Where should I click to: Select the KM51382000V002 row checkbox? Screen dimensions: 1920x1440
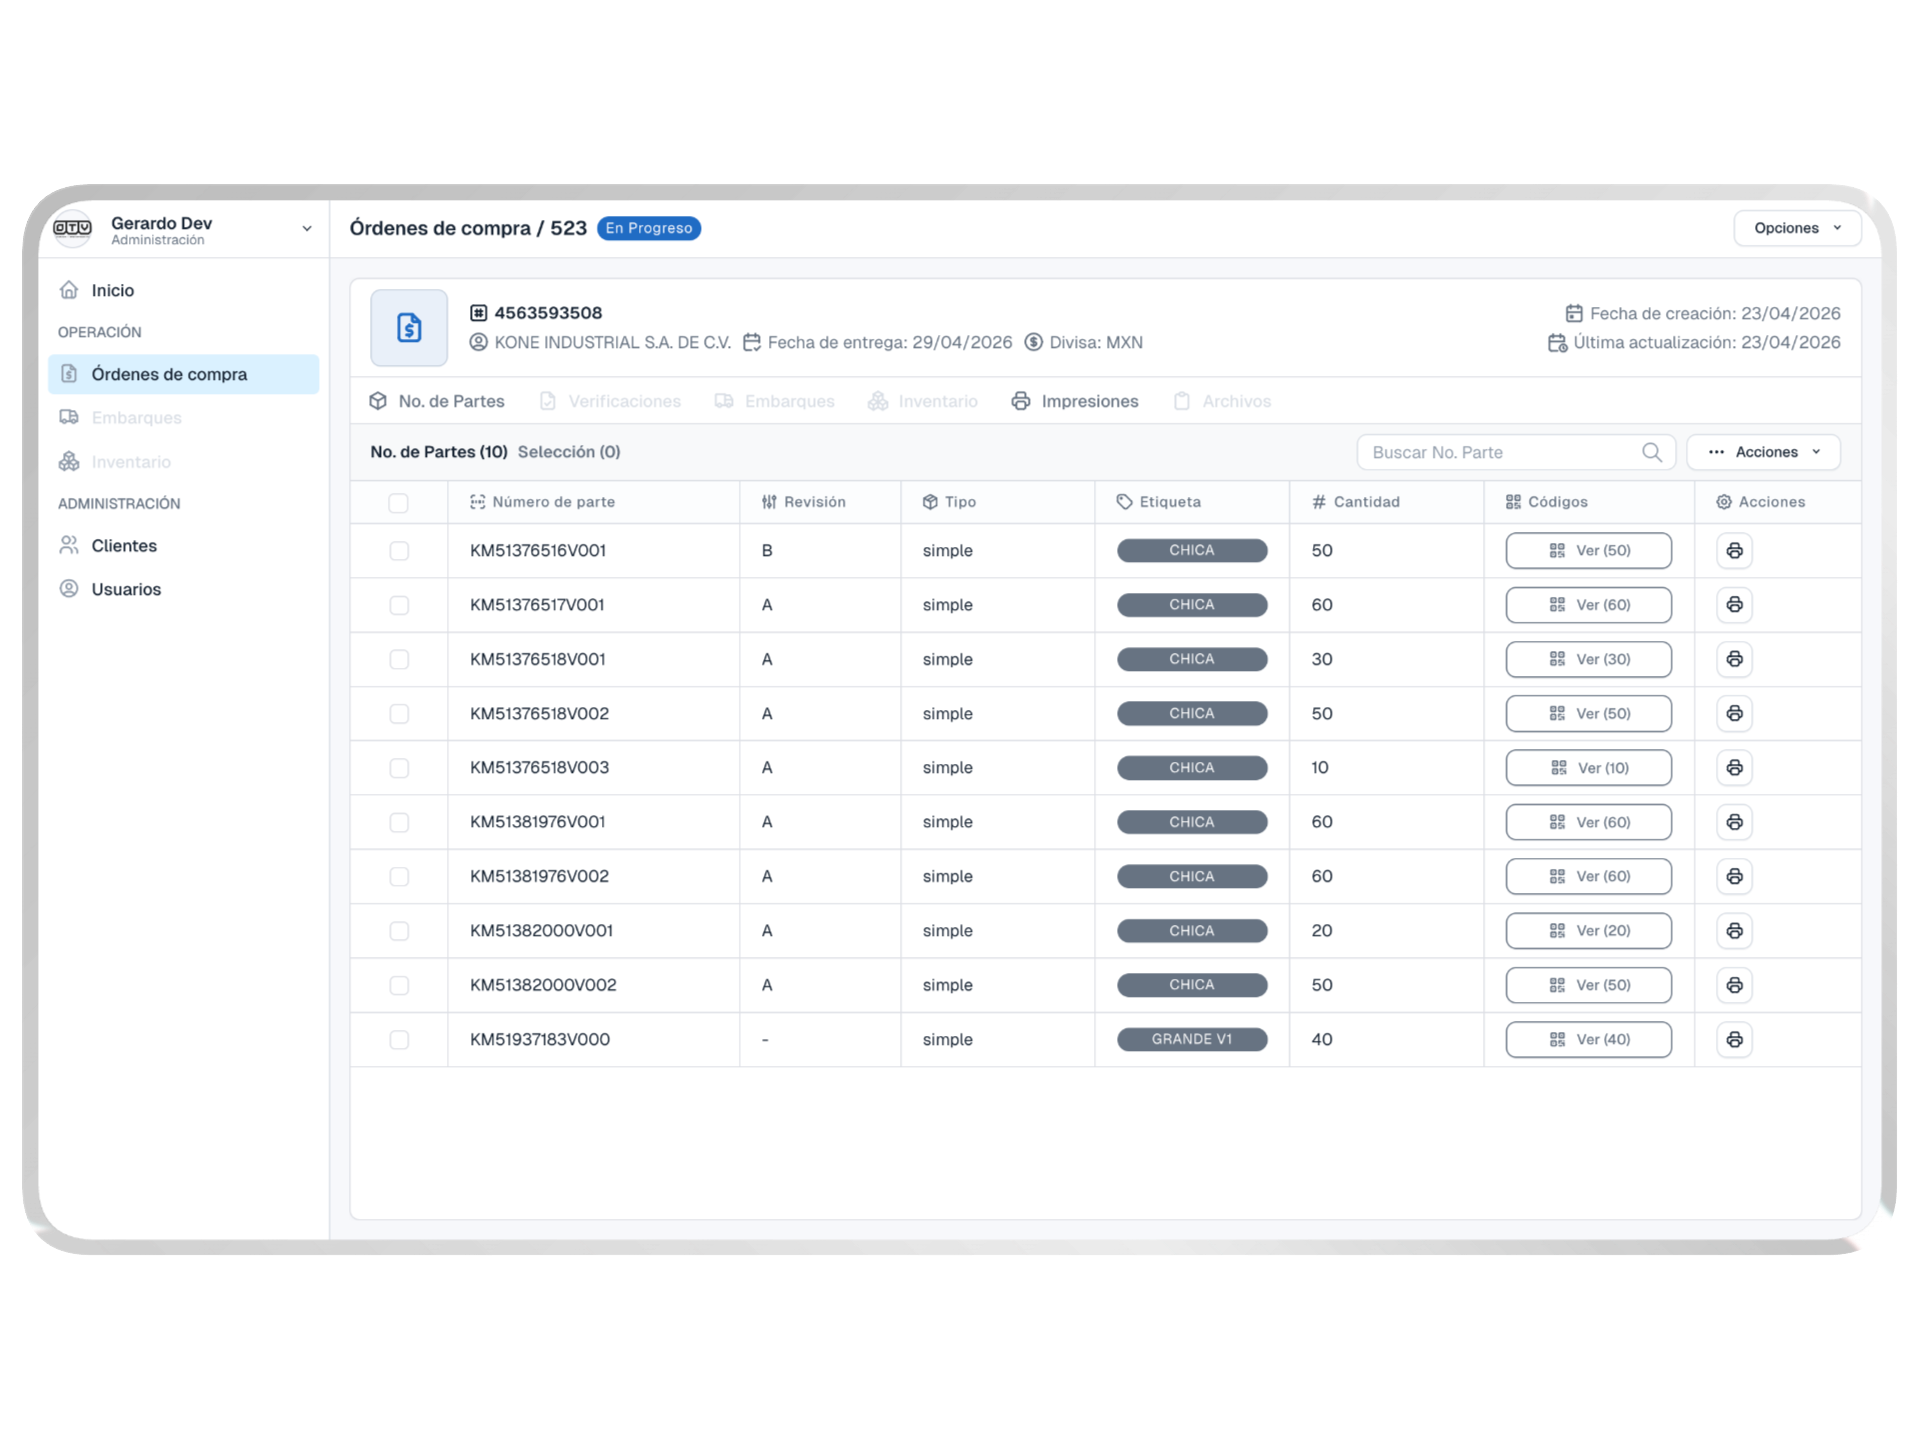399,985
